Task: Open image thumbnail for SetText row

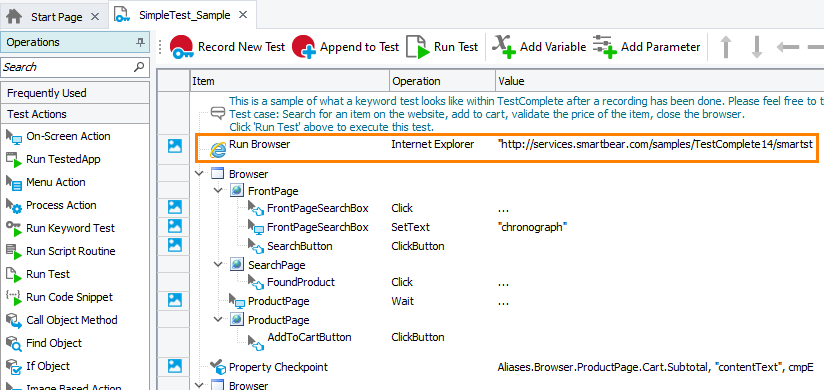Action: tap(174, 226)
